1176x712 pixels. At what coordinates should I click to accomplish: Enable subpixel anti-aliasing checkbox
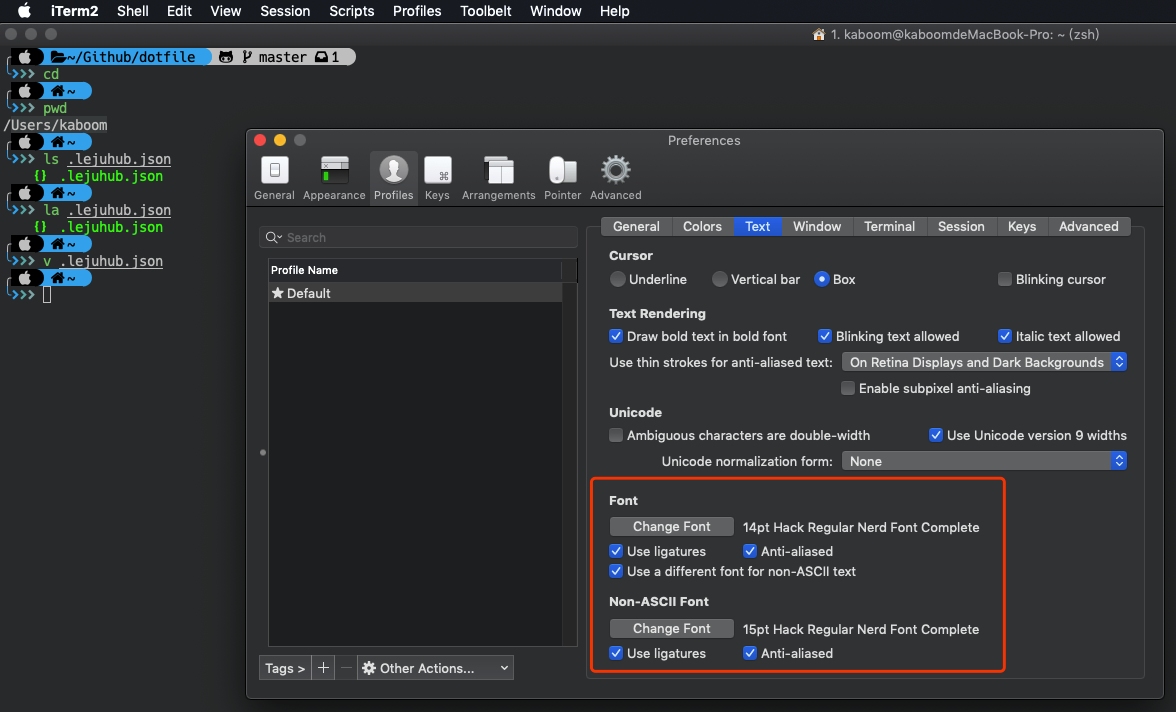tap(848, 388)
